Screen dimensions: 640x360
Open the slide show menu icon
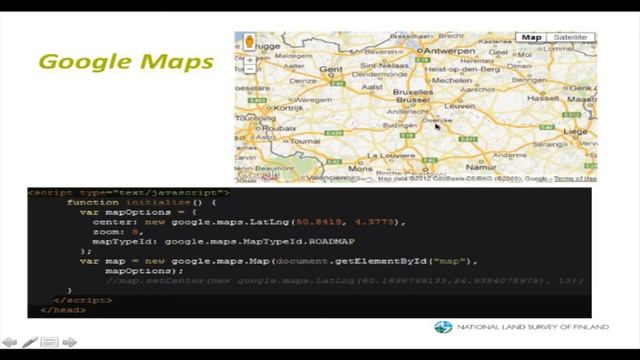tap(49, 342)
